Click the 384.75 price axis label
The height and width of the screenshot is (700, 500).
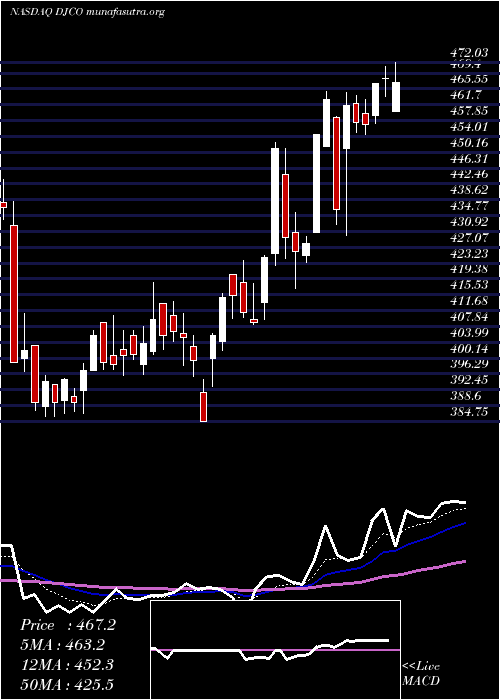(469, 412)
